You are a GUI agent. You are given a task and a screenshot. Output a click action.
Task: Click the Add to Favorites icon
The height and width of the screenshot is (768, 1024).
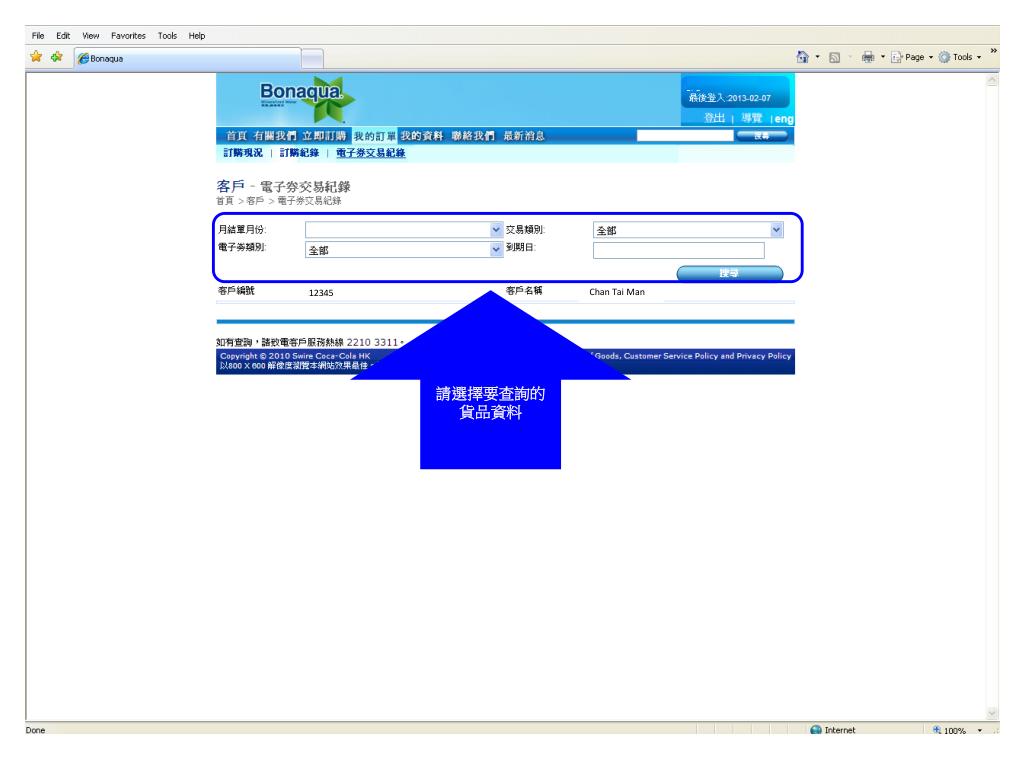coord(57,57)
